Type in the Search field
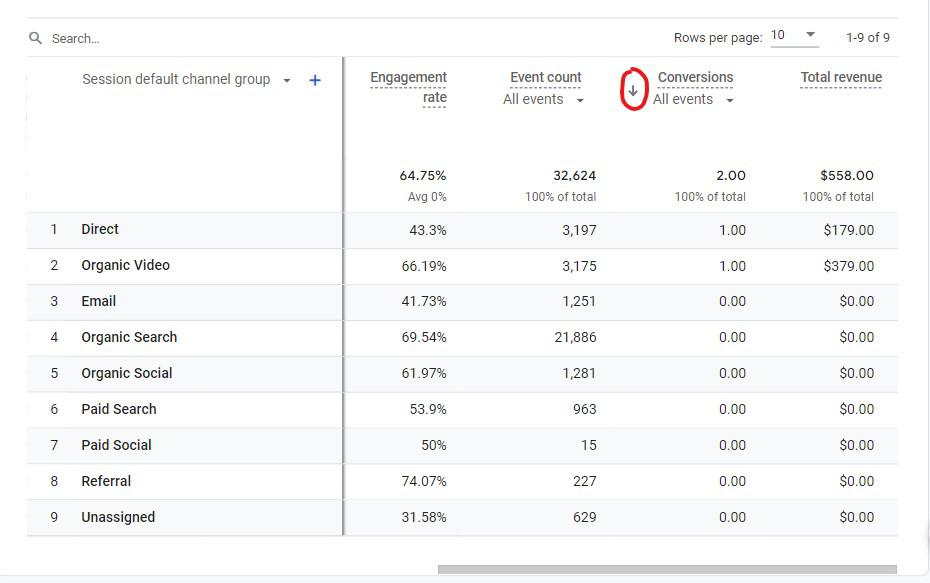 click(200, 38)
